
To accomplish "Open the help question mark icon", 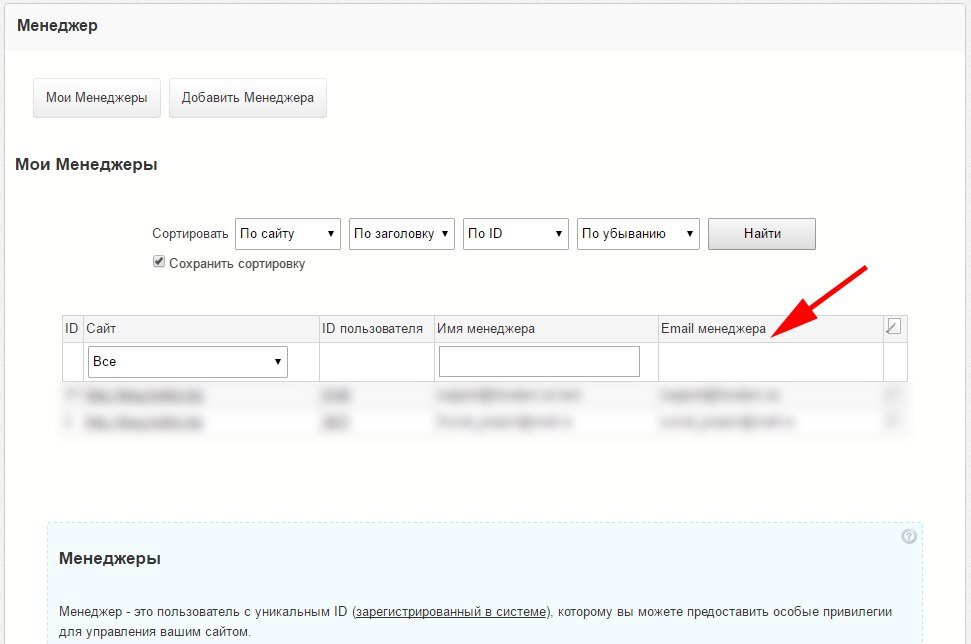I will [908, 537].
